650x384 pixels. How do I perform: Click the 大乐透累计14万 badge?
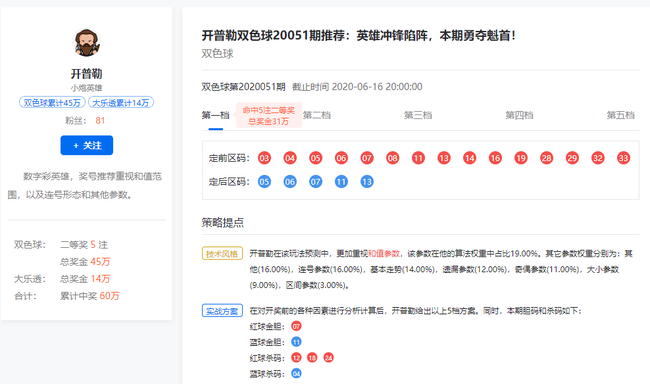[x=121, y=102]
